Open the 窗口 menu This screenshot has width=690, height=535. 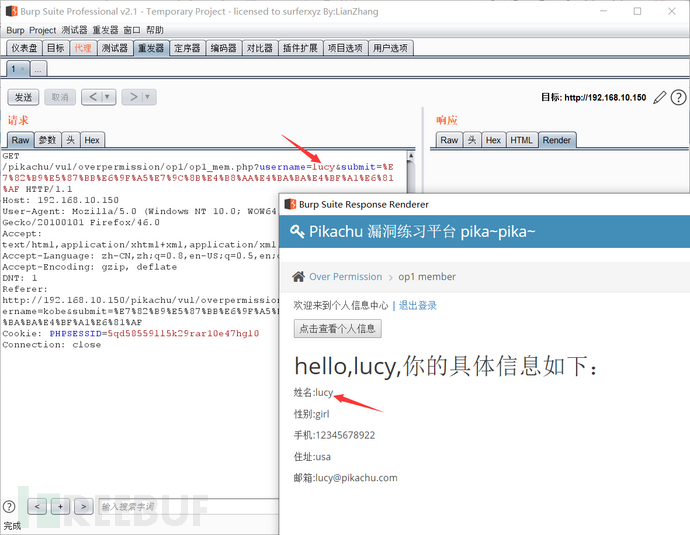[132, 30]
